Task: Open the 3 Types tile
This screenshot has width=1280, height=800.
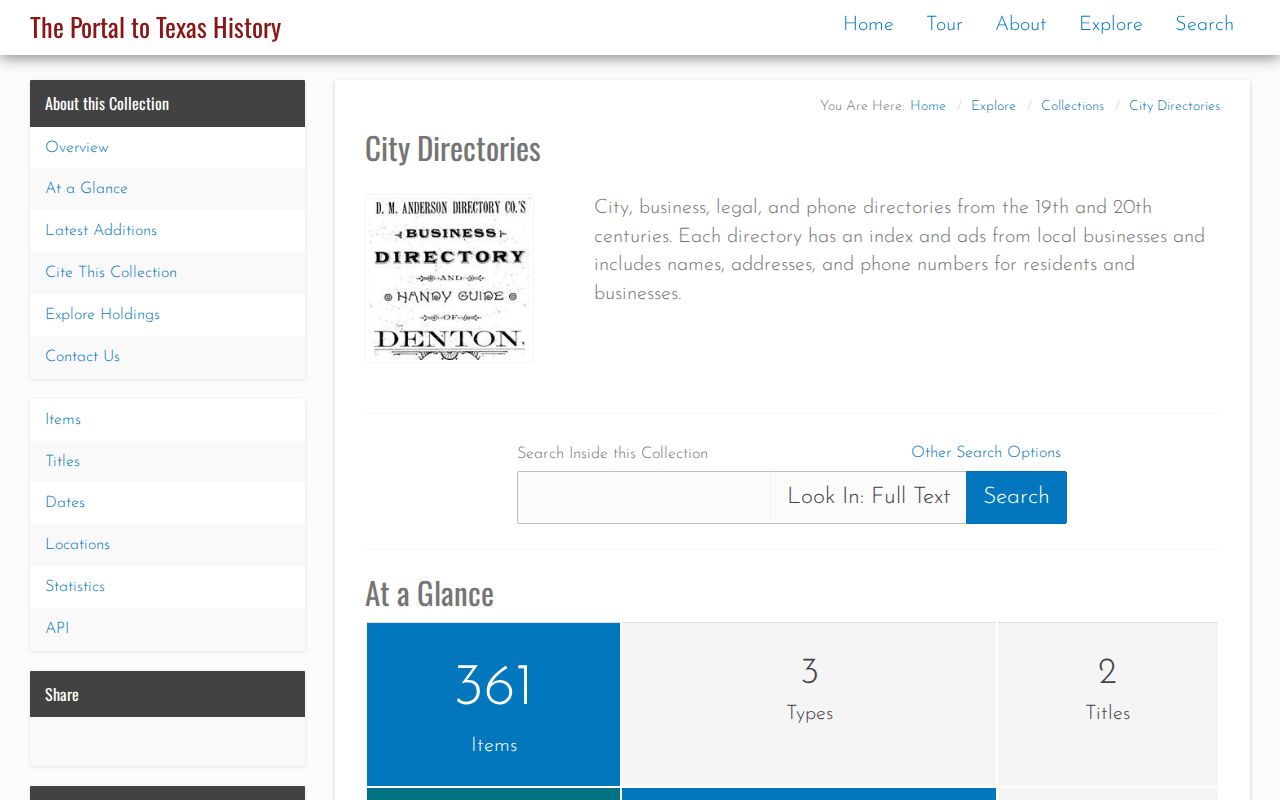Action: (x=809, y=704)
